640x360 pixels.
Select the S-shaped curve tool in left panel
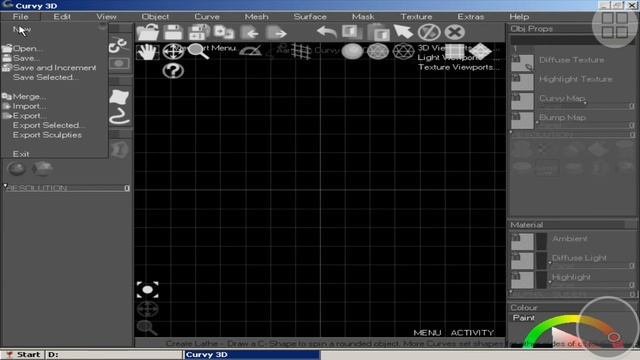click(x=119, y=116)
